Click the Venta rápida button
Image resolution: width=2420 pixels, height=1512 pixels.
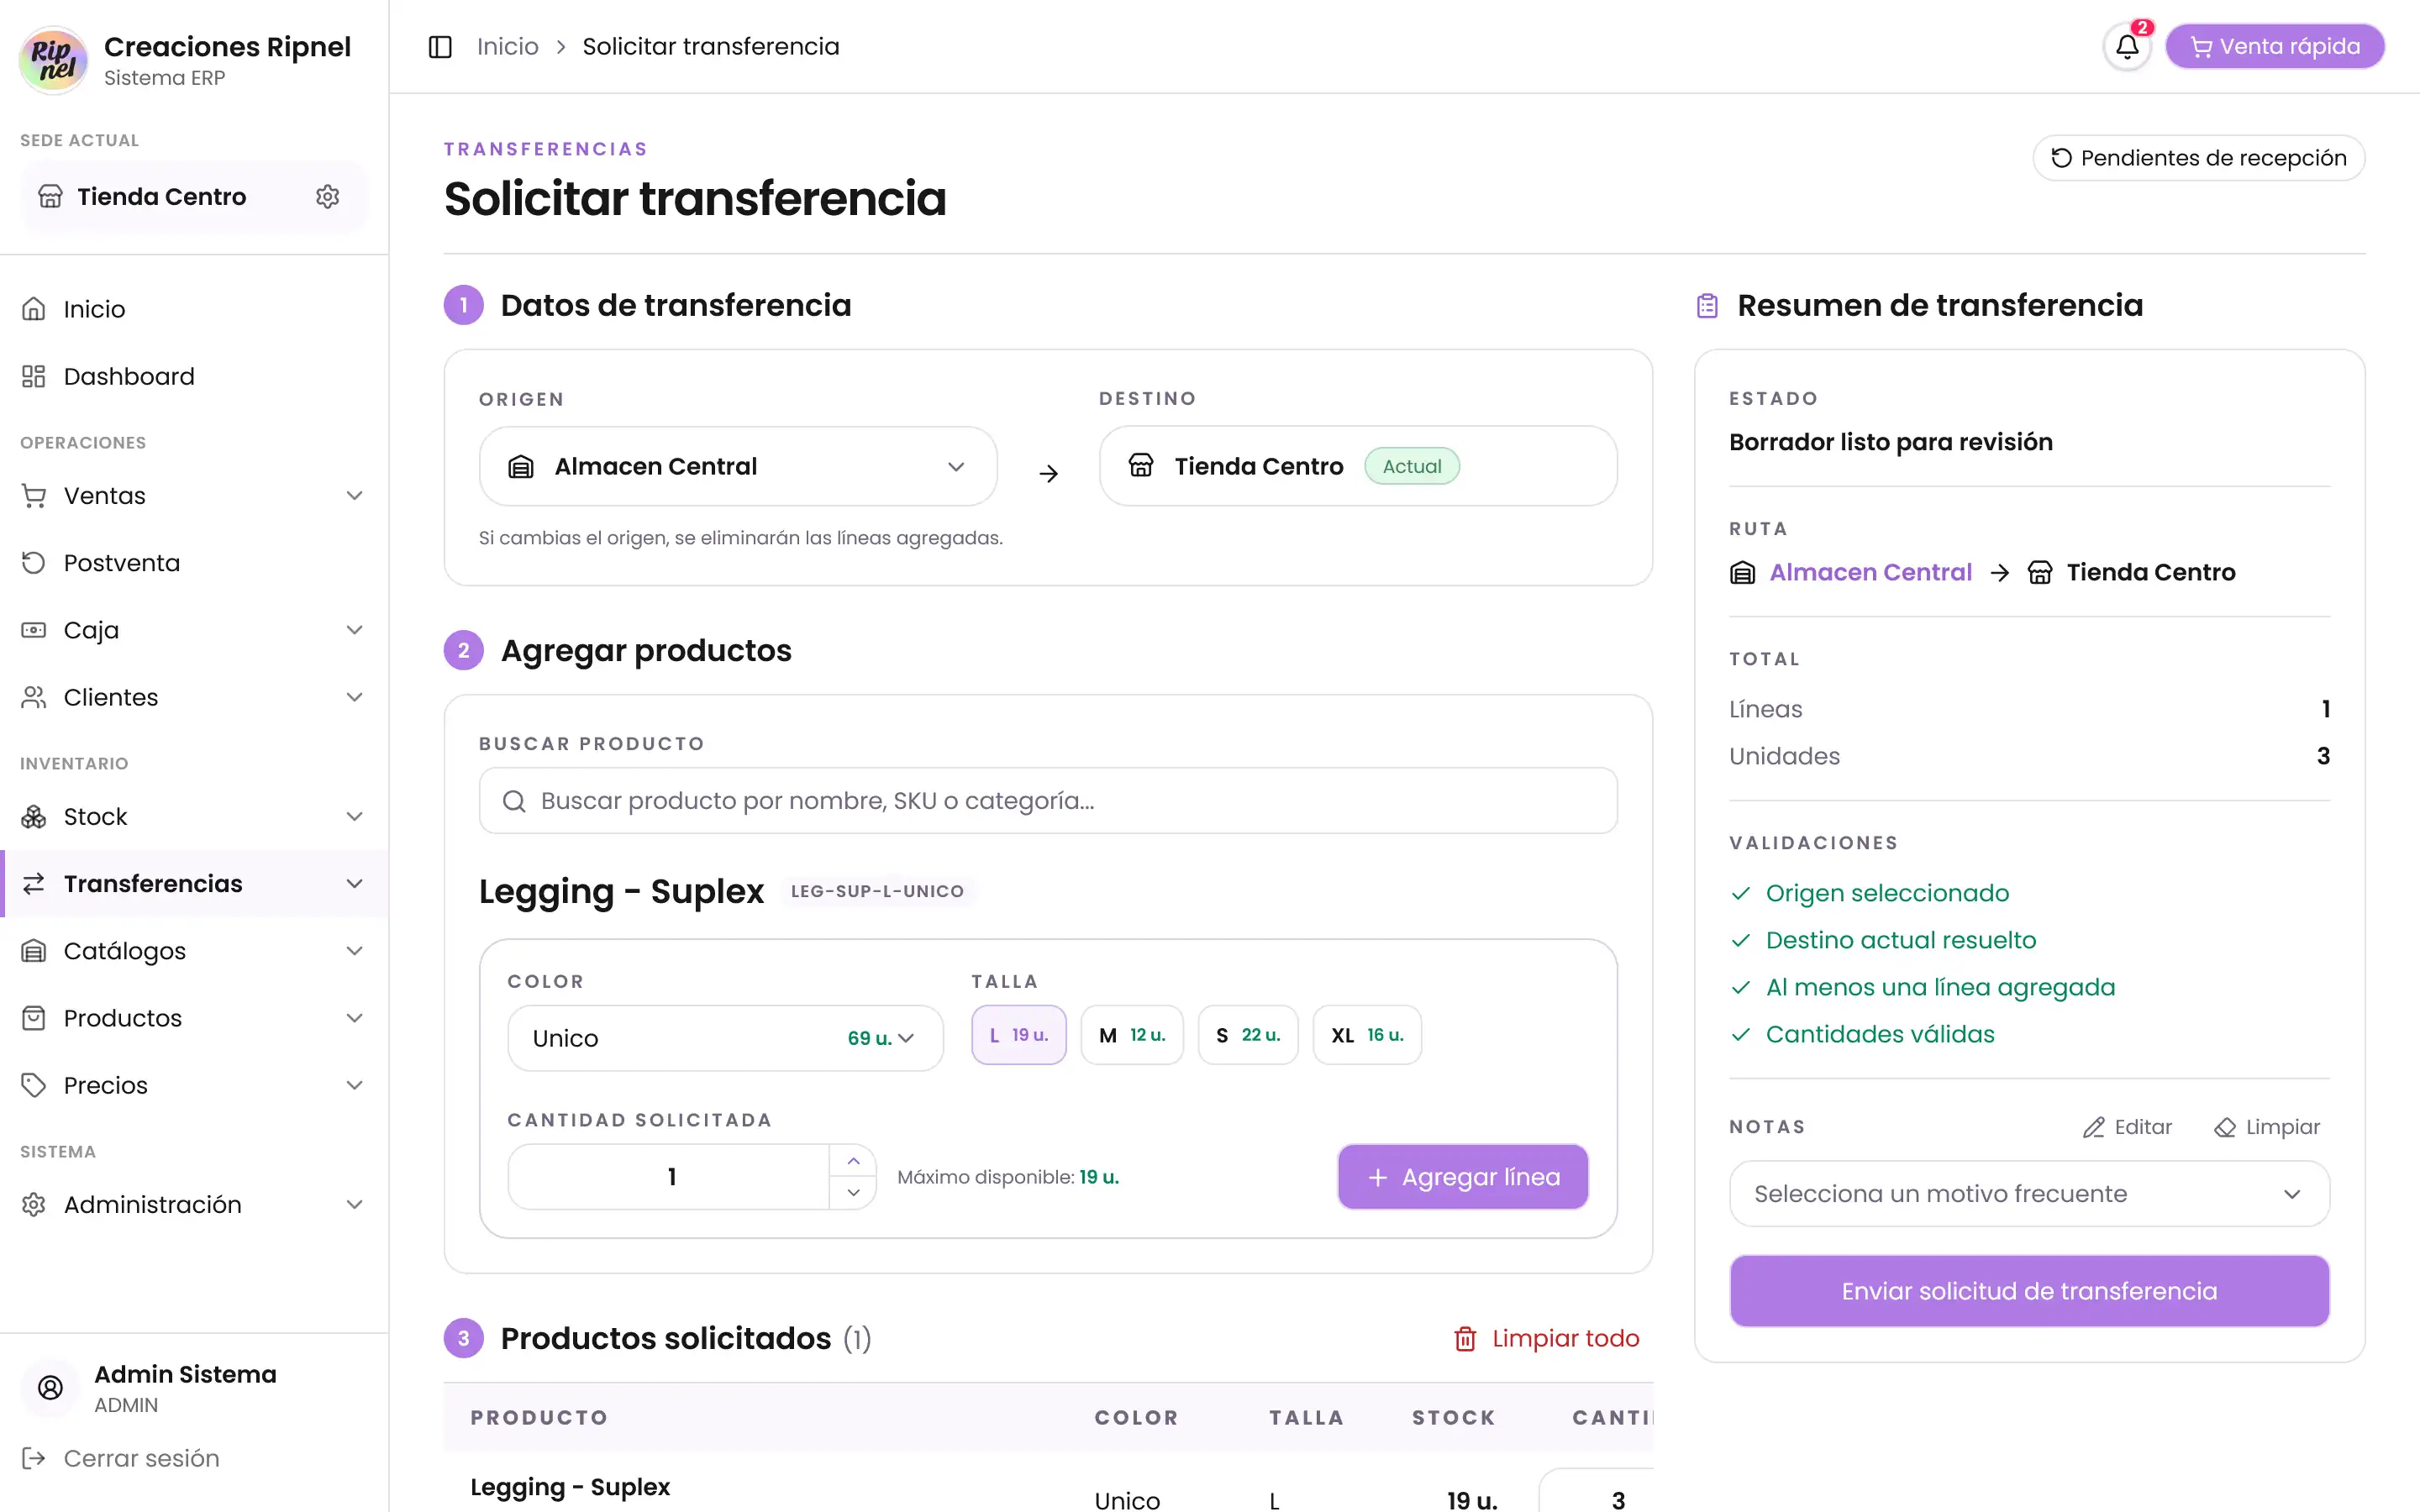pyautogui.click(x=2275, y=47)
